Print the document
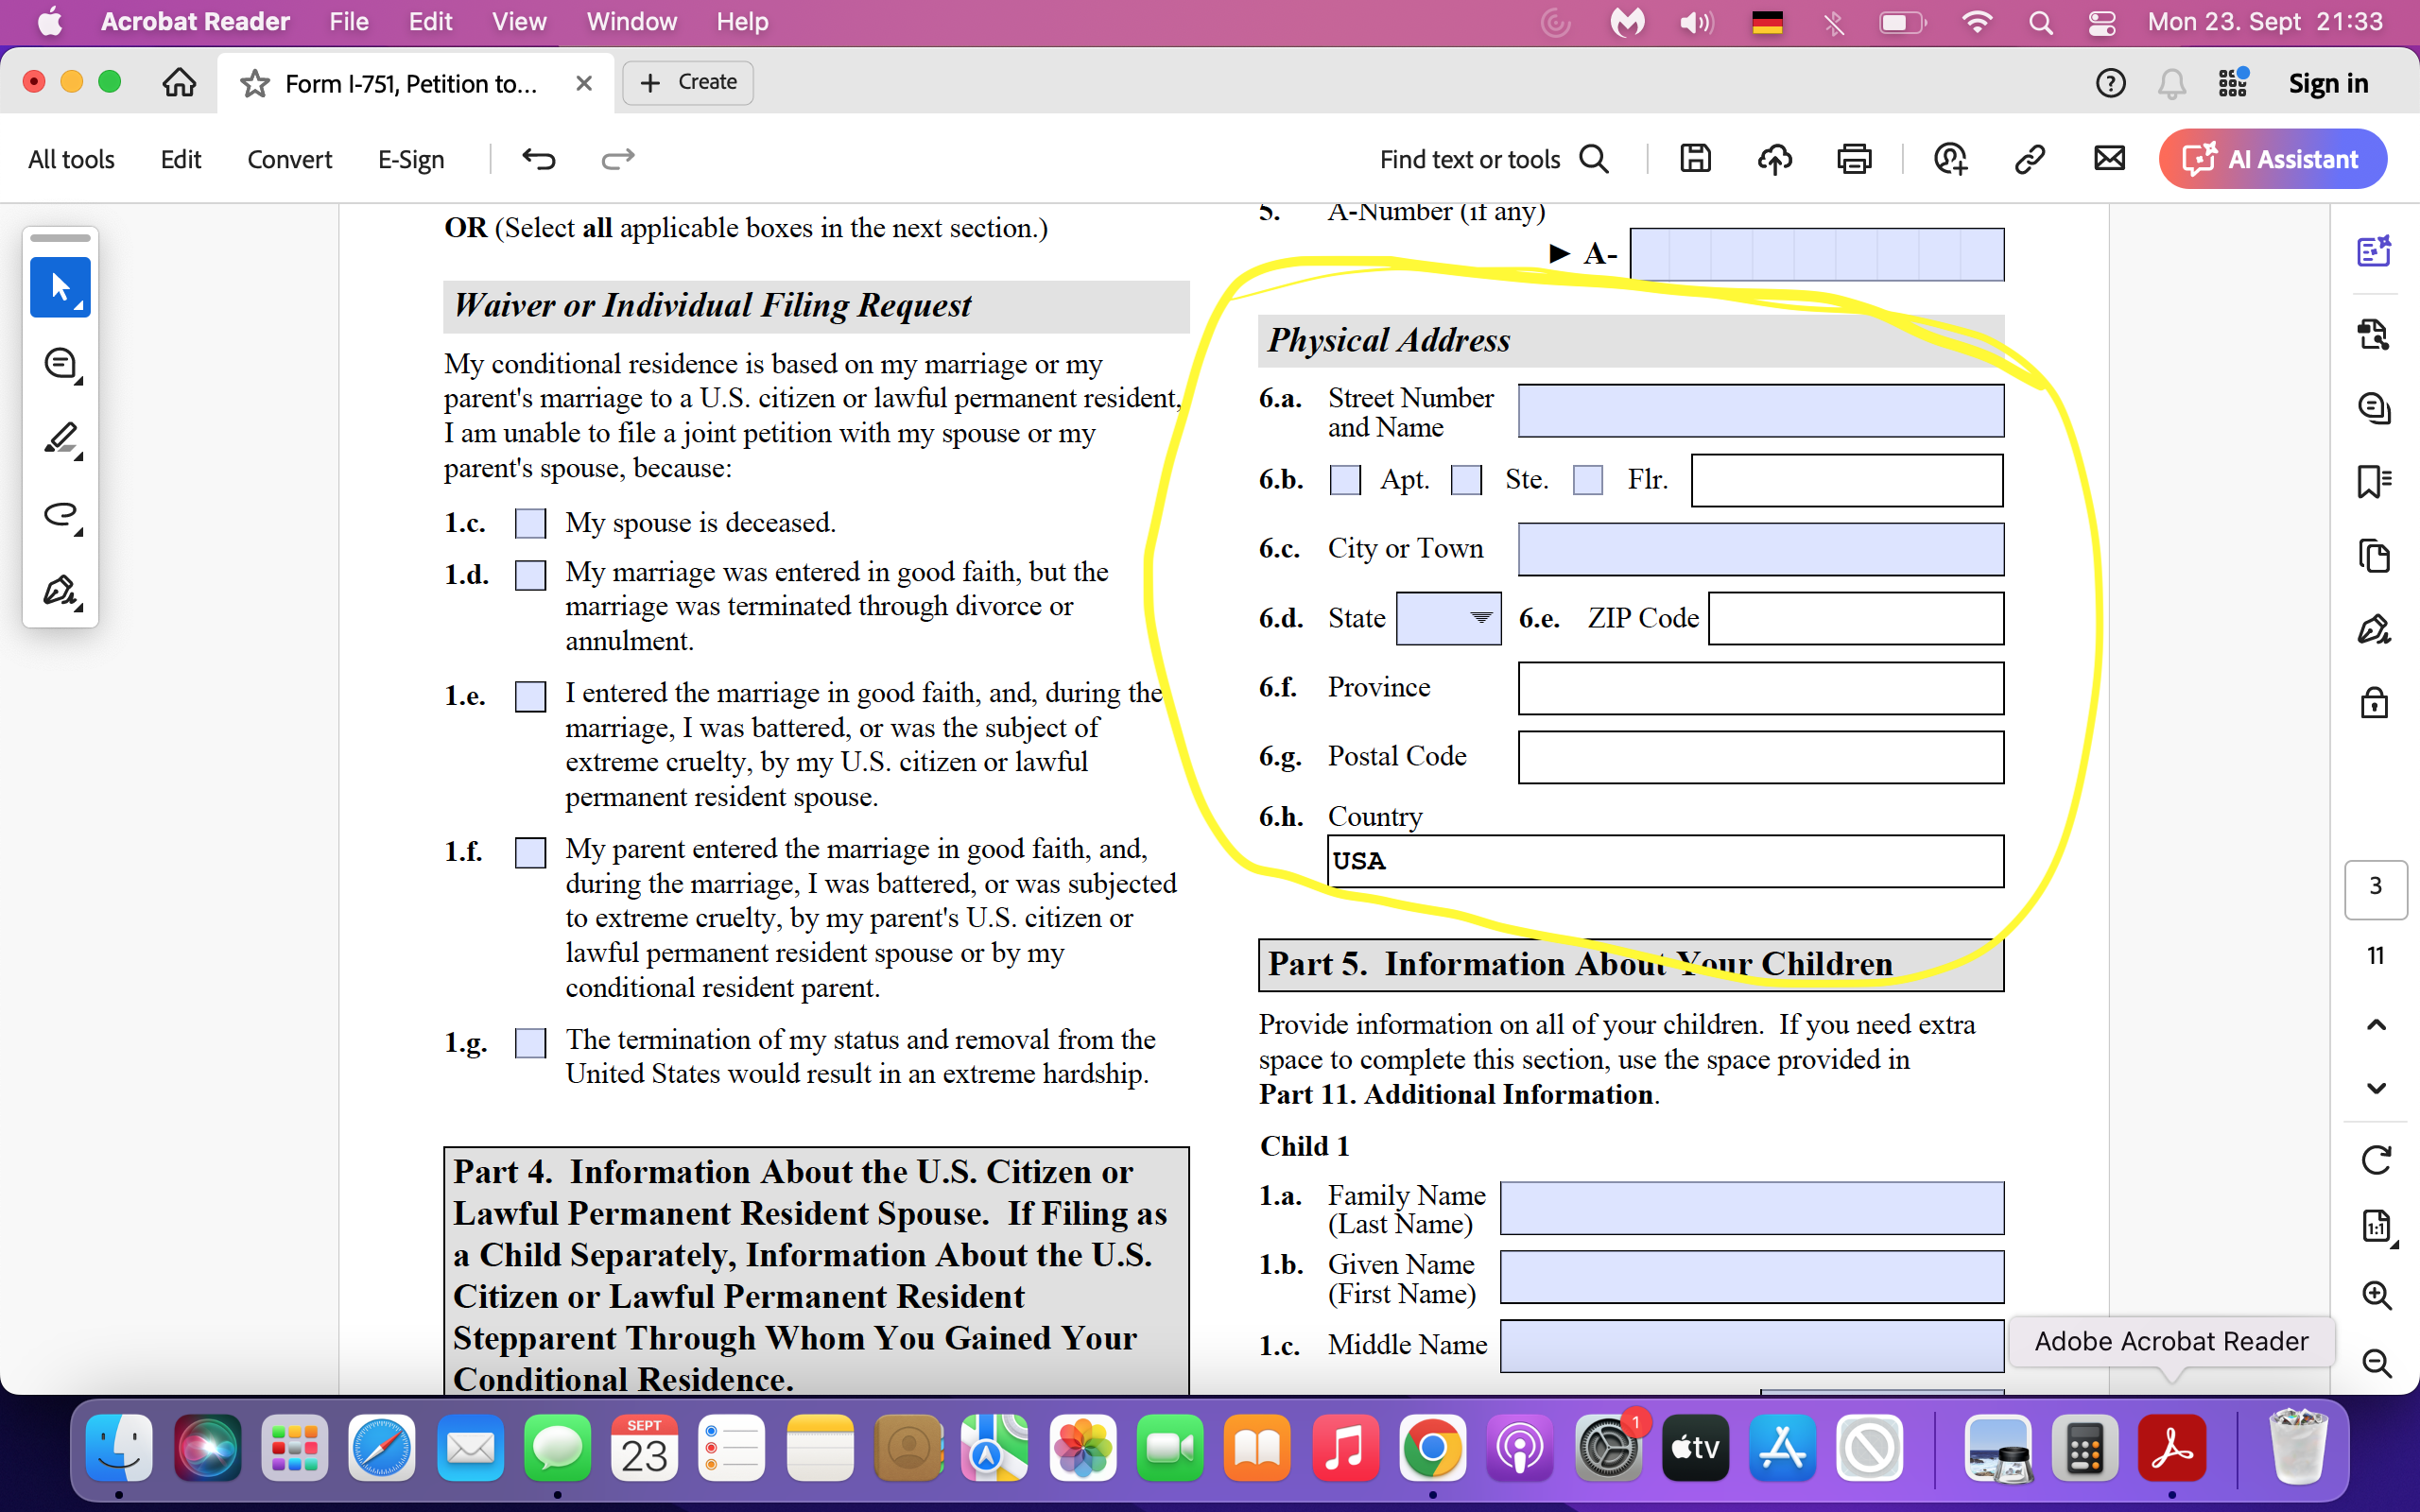This screenshot has height=1512, width=2420. 1854,158
